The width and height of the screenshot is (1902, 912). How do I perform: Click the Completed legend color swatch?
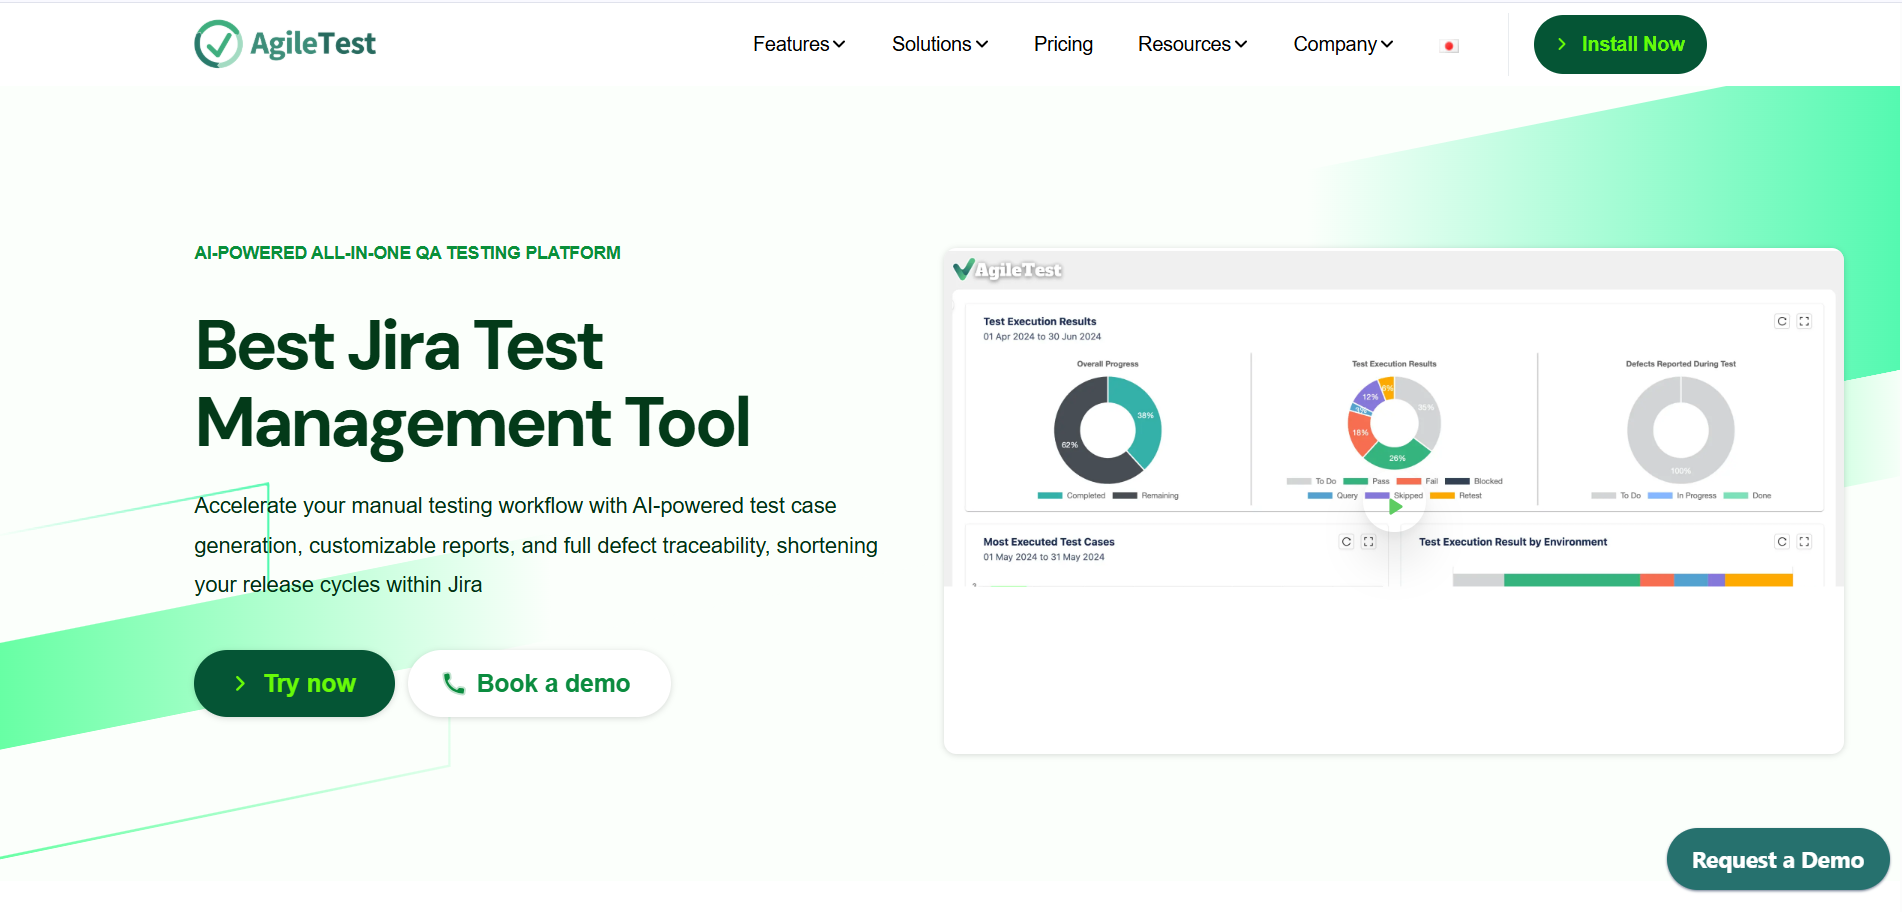pyautogui.click(x=1050, y=496)
